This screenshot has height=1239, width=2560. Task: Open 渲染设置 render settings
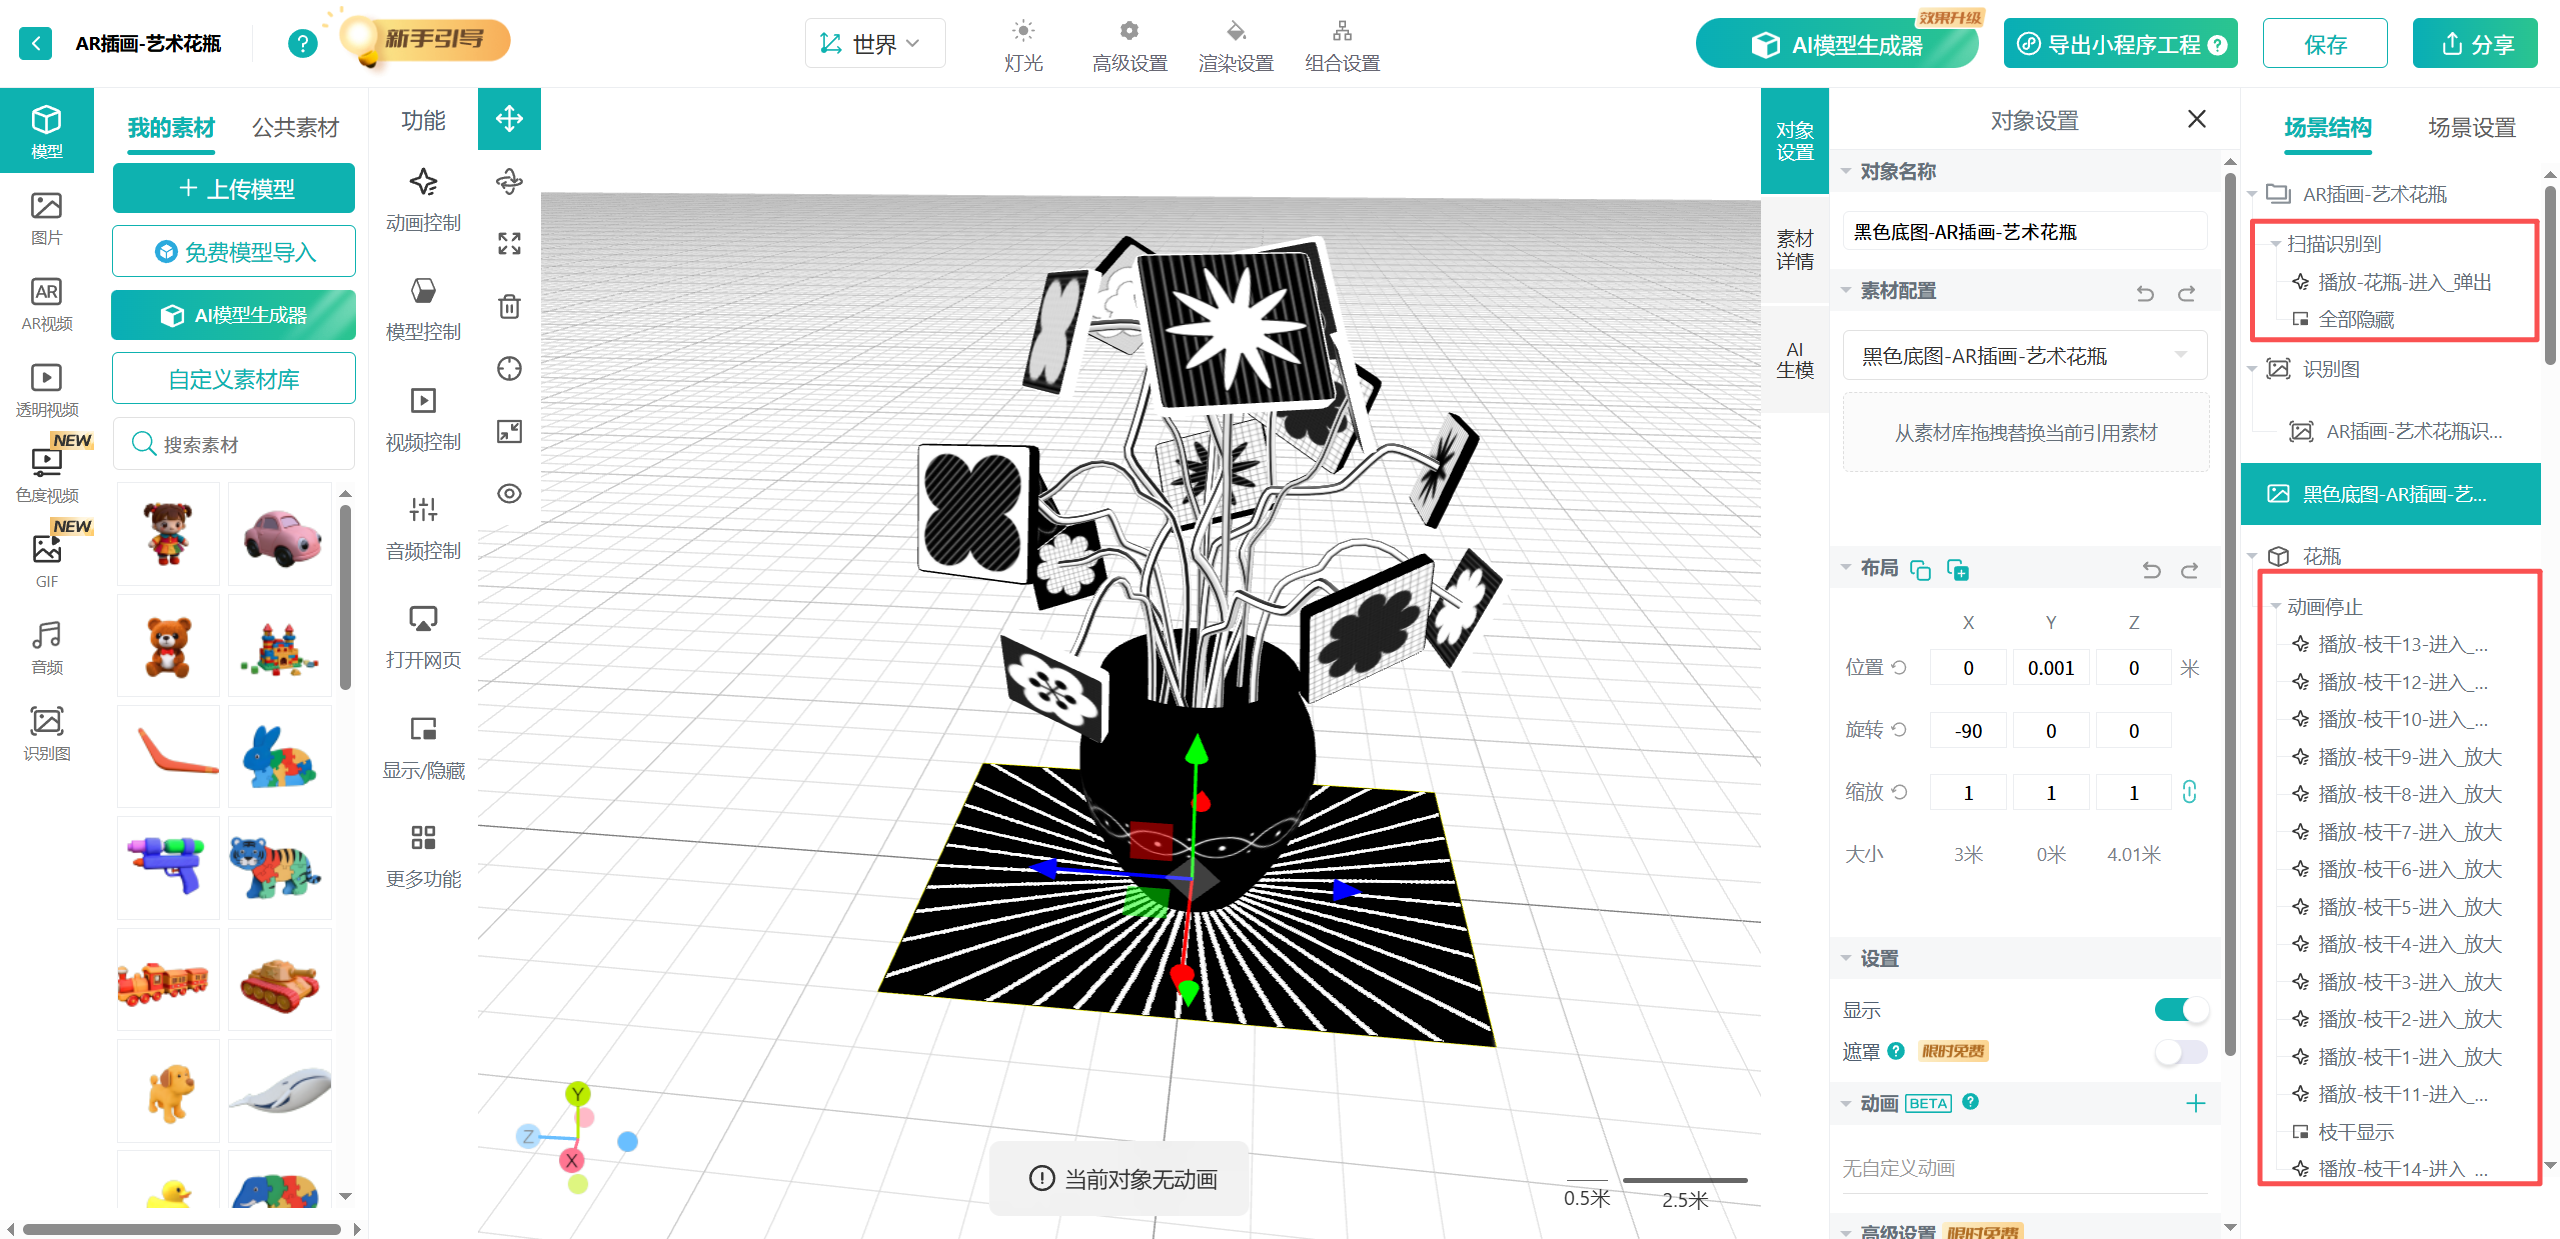click(x=1236, y=45)
